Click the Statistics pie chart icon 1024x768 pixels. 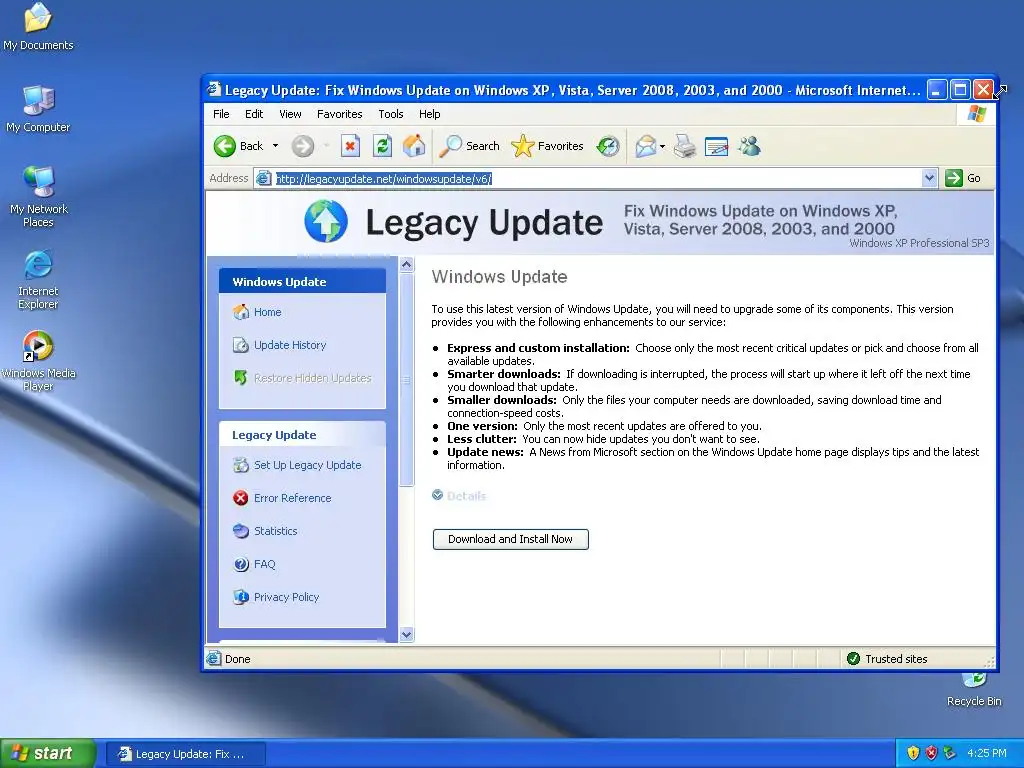[x=241, y=531]
